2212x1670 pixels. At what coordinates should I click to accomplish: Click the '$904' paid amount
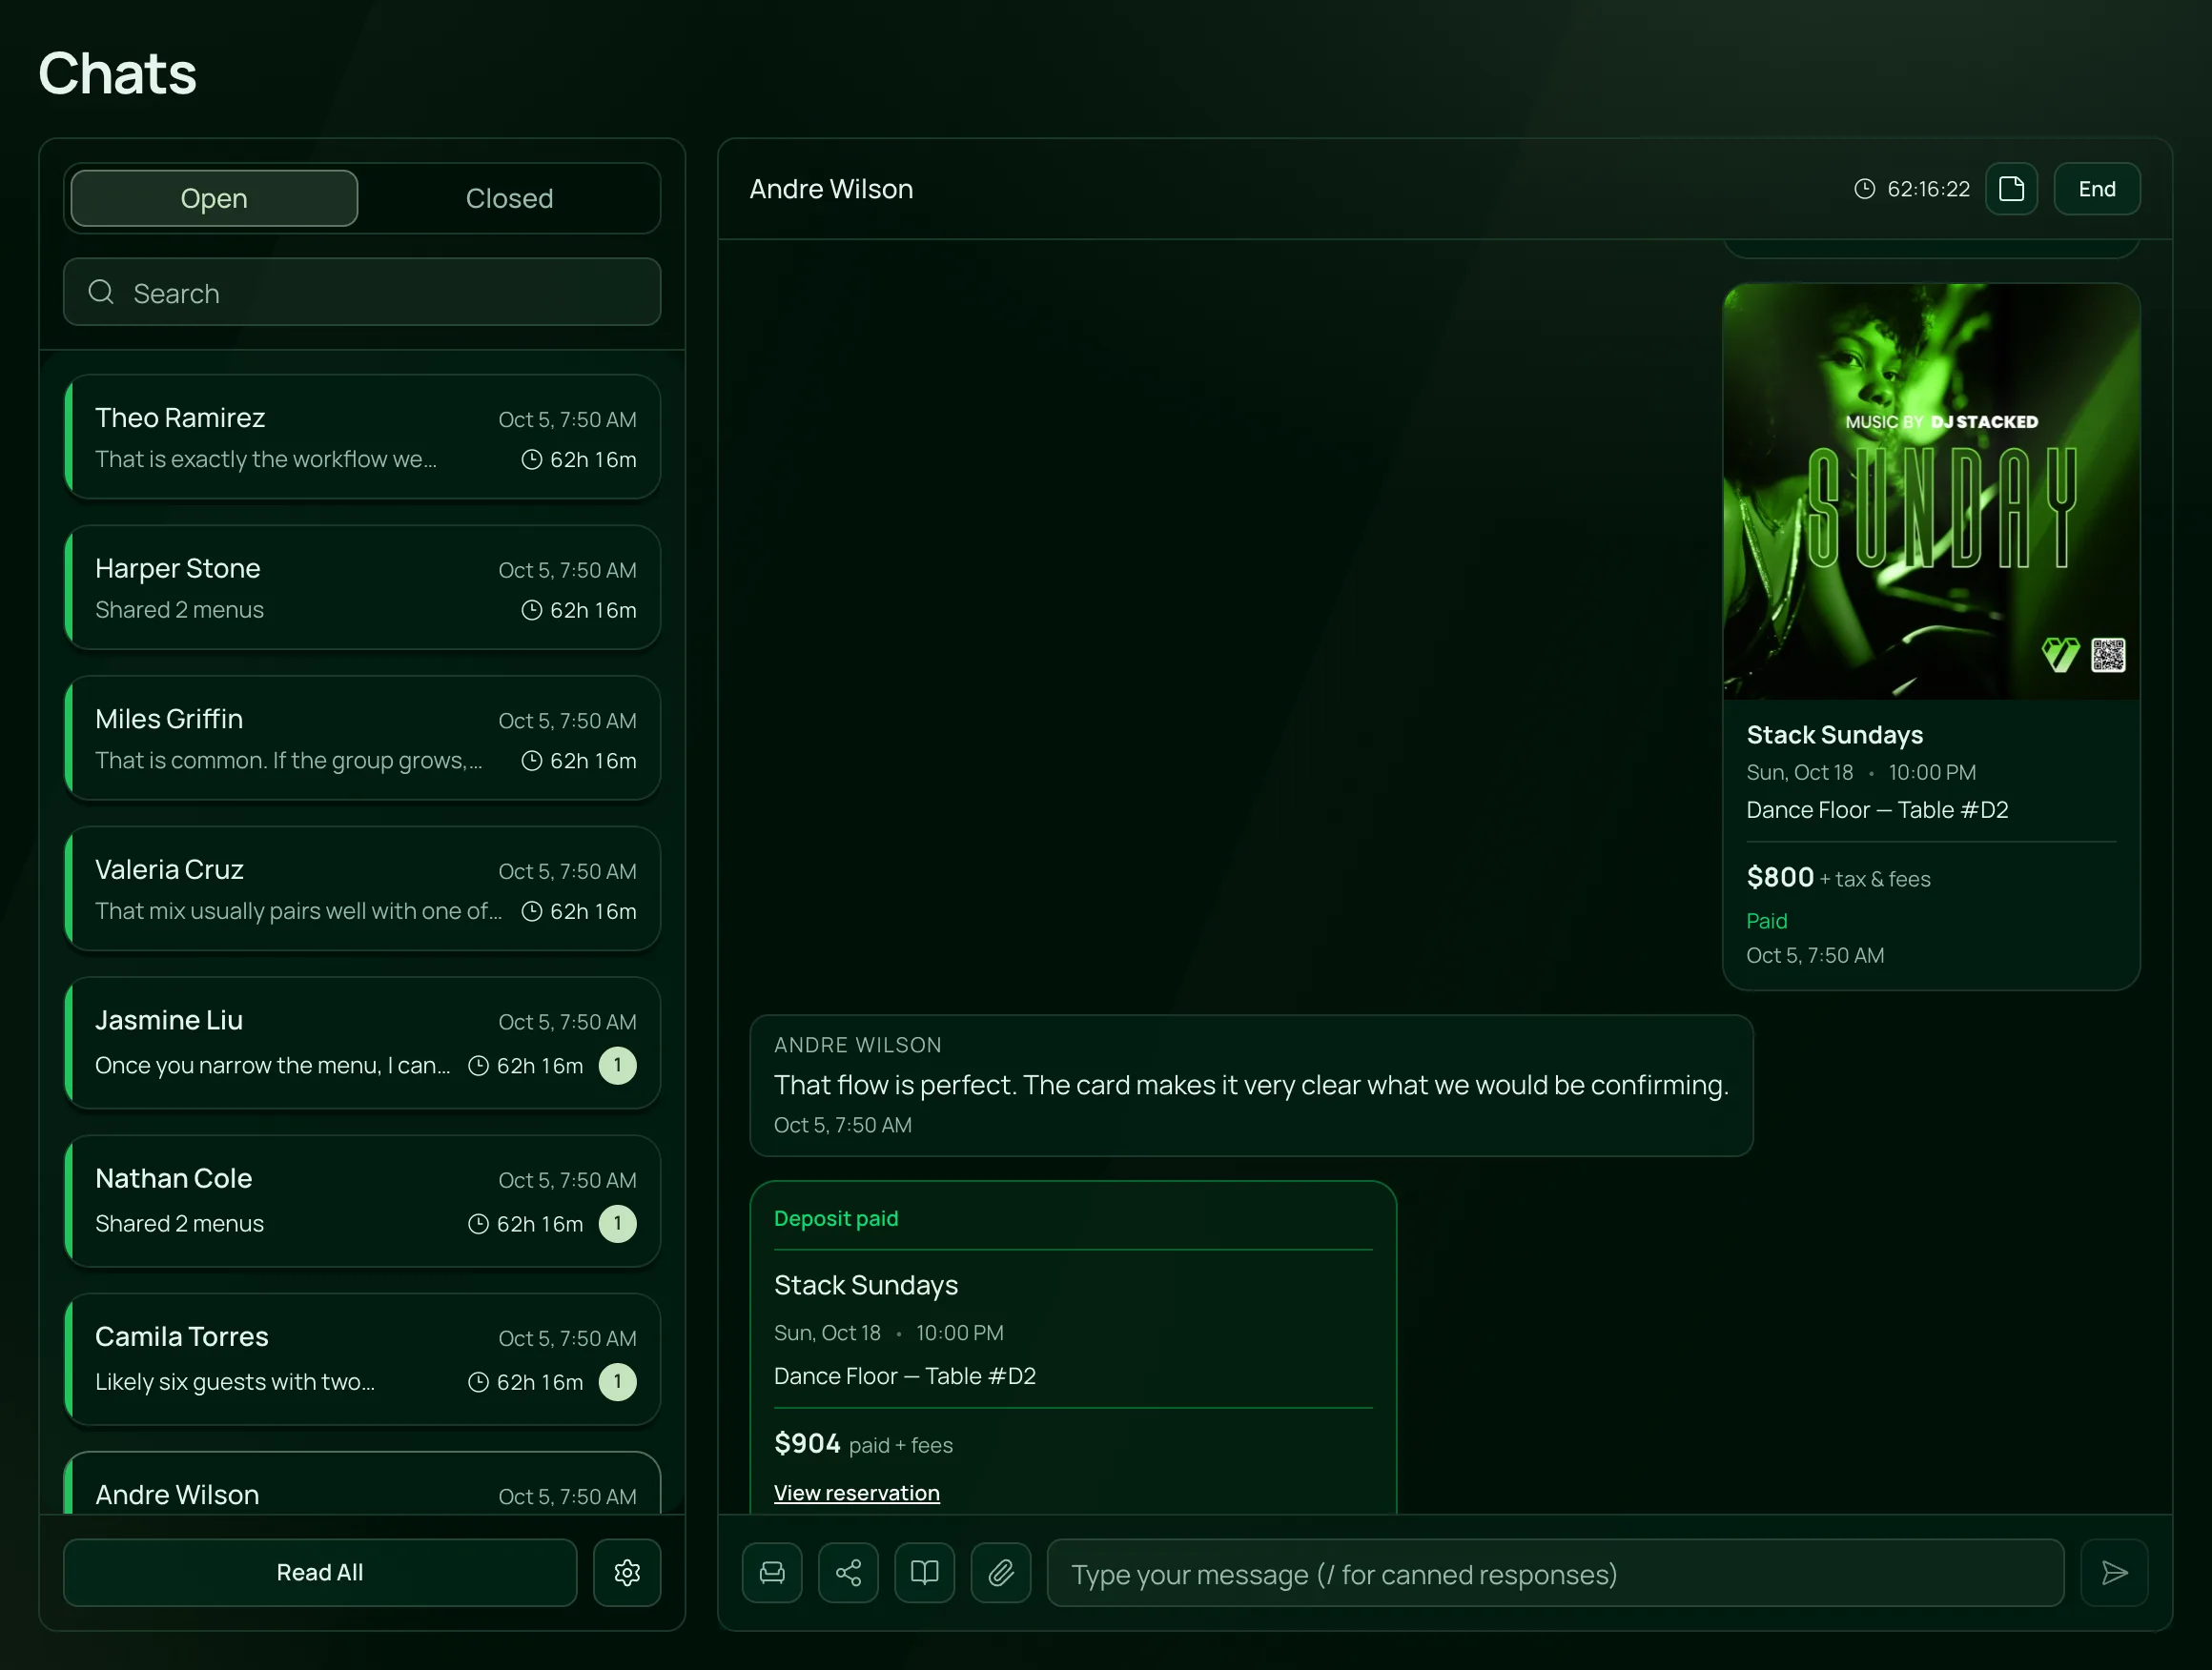(x=807, y=1443)
